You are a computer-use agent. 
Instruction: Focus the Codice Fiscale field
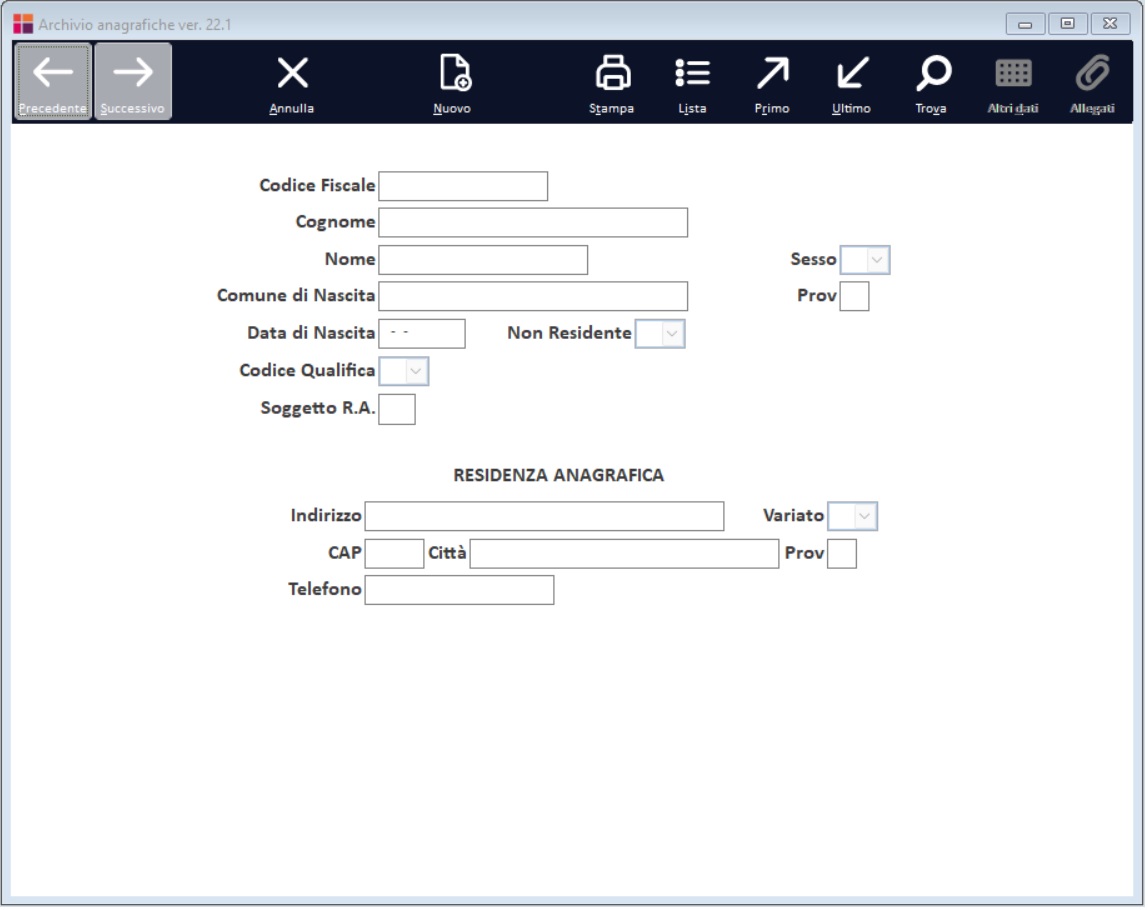464,187
